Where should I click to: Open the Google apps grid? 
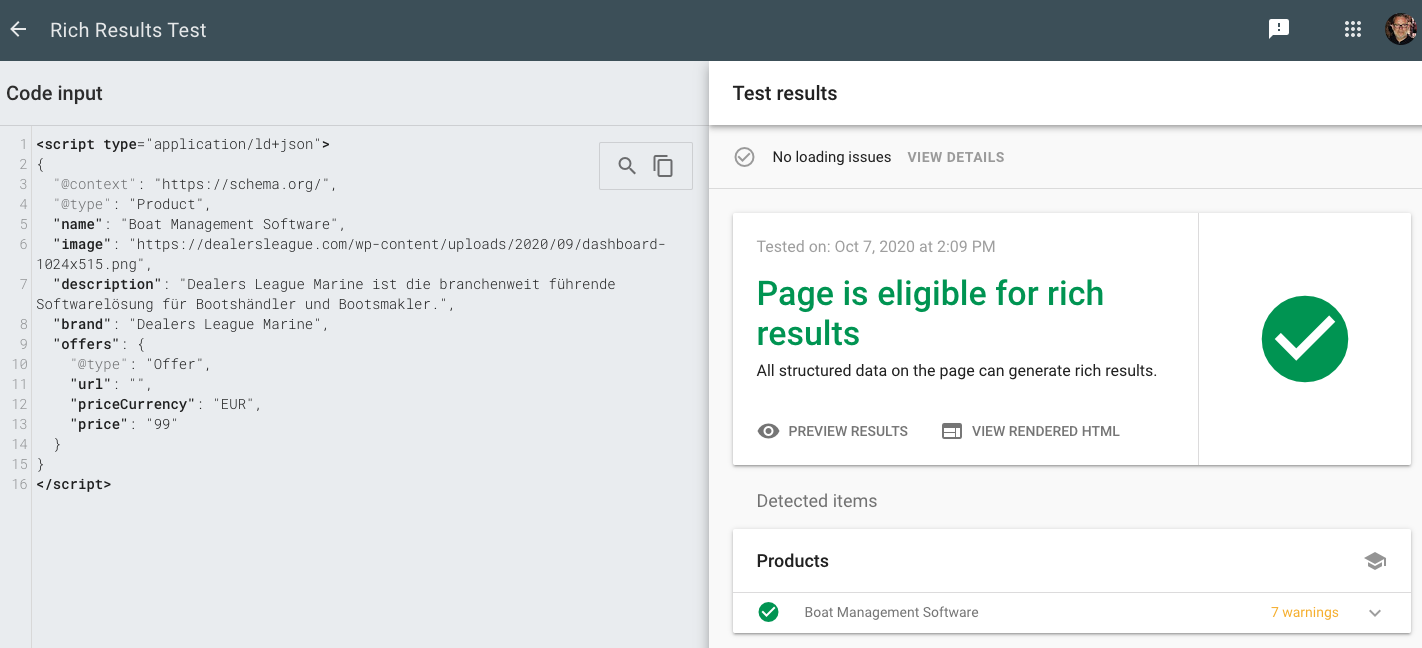pyautogui.click(x=1353, y=29)
